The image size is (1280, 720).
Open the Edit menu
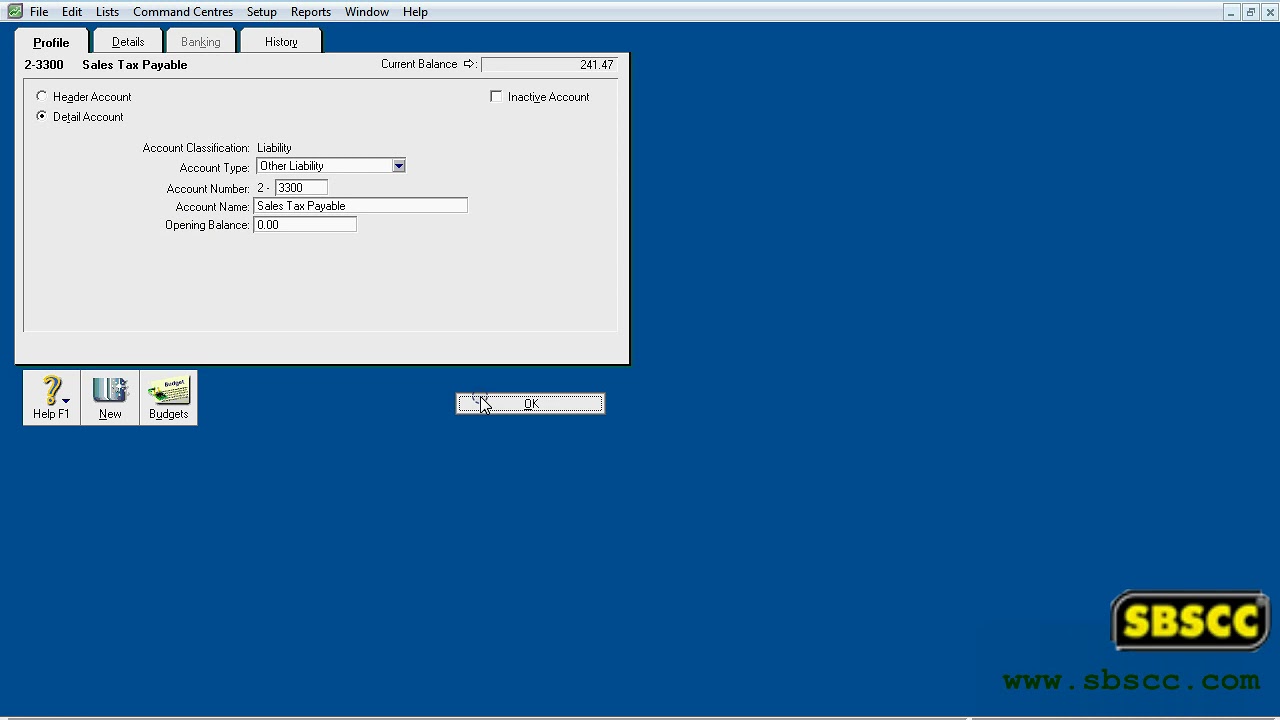coord(72,12)
